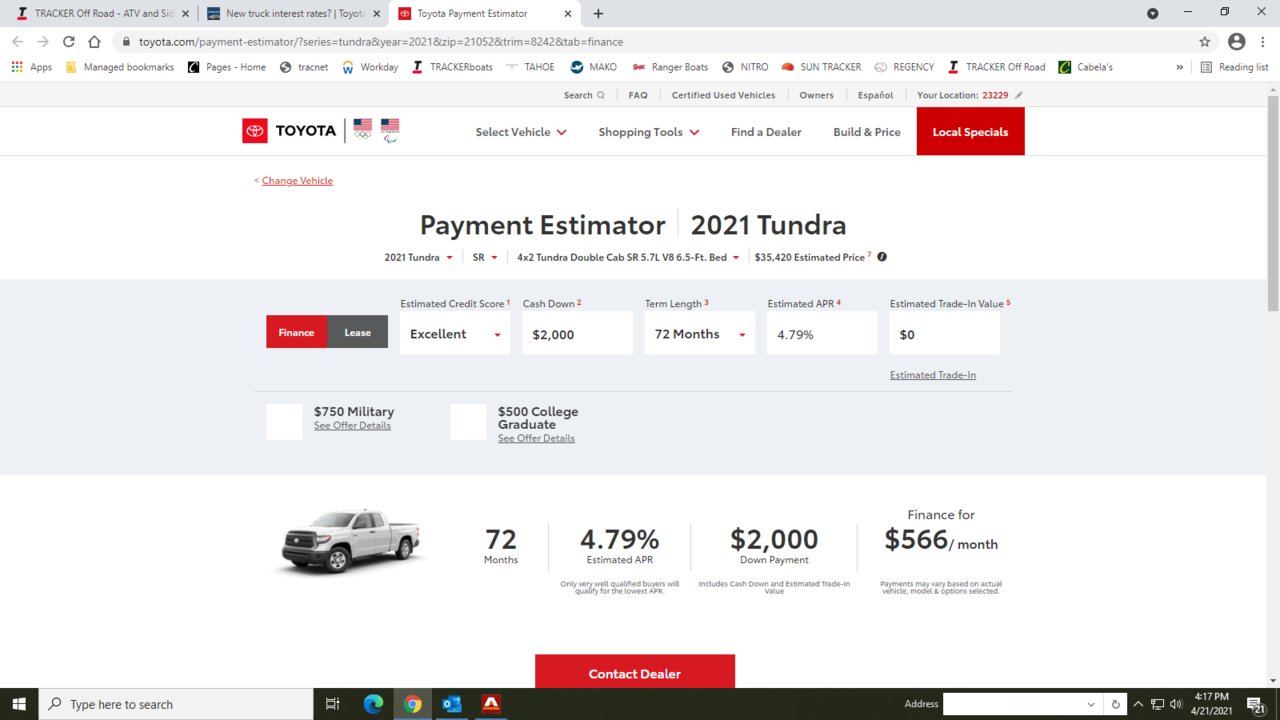Bookmark this page with star icon

1205,42
